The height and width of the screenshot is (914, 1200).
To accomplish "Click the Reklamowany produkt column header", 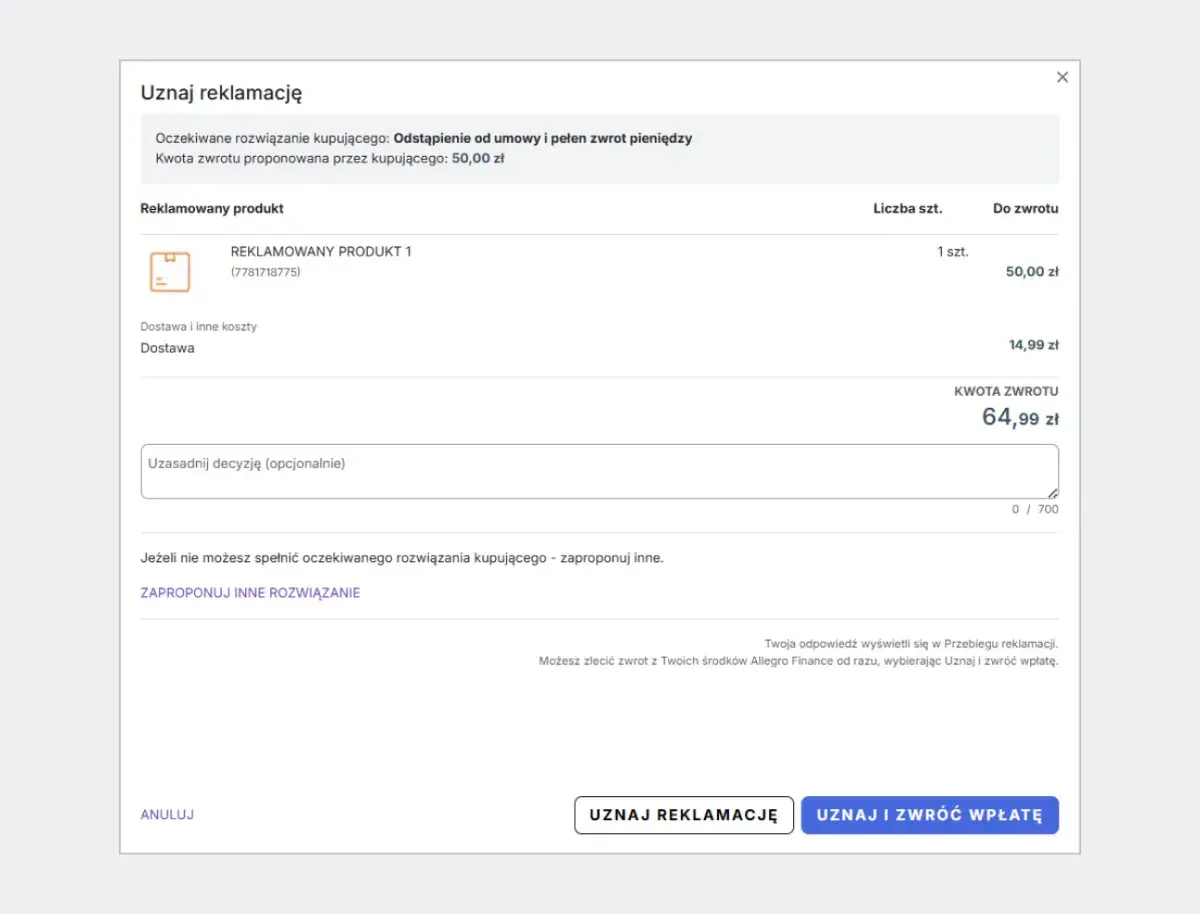I will [212, 209].
